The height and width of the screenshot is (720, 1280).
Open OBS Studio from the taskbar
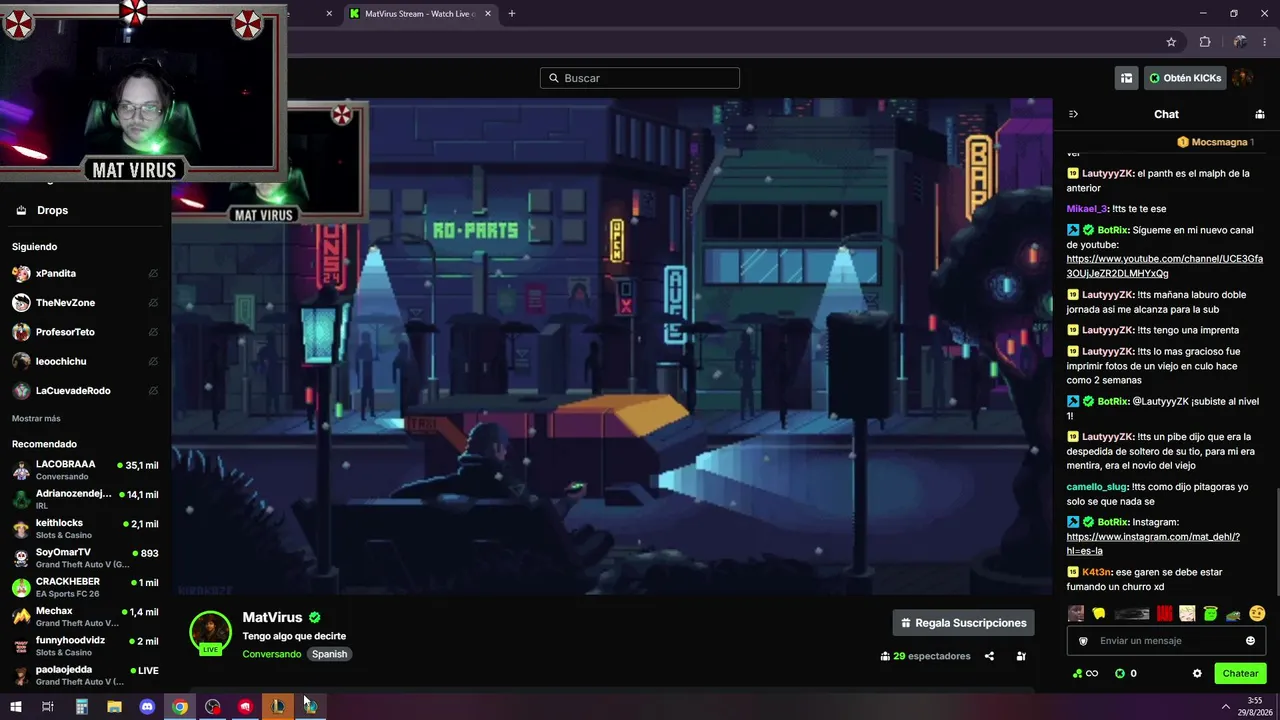pyautogui.click(x=213, y=707)
